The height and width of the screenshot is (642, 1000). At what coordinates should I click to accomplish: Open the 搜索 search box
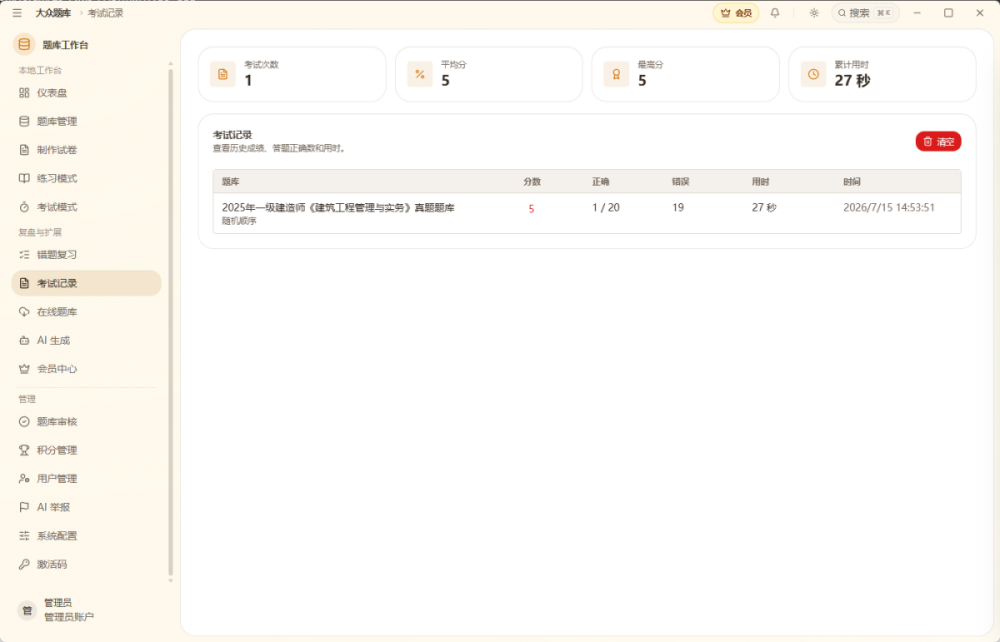click(865, 13)
